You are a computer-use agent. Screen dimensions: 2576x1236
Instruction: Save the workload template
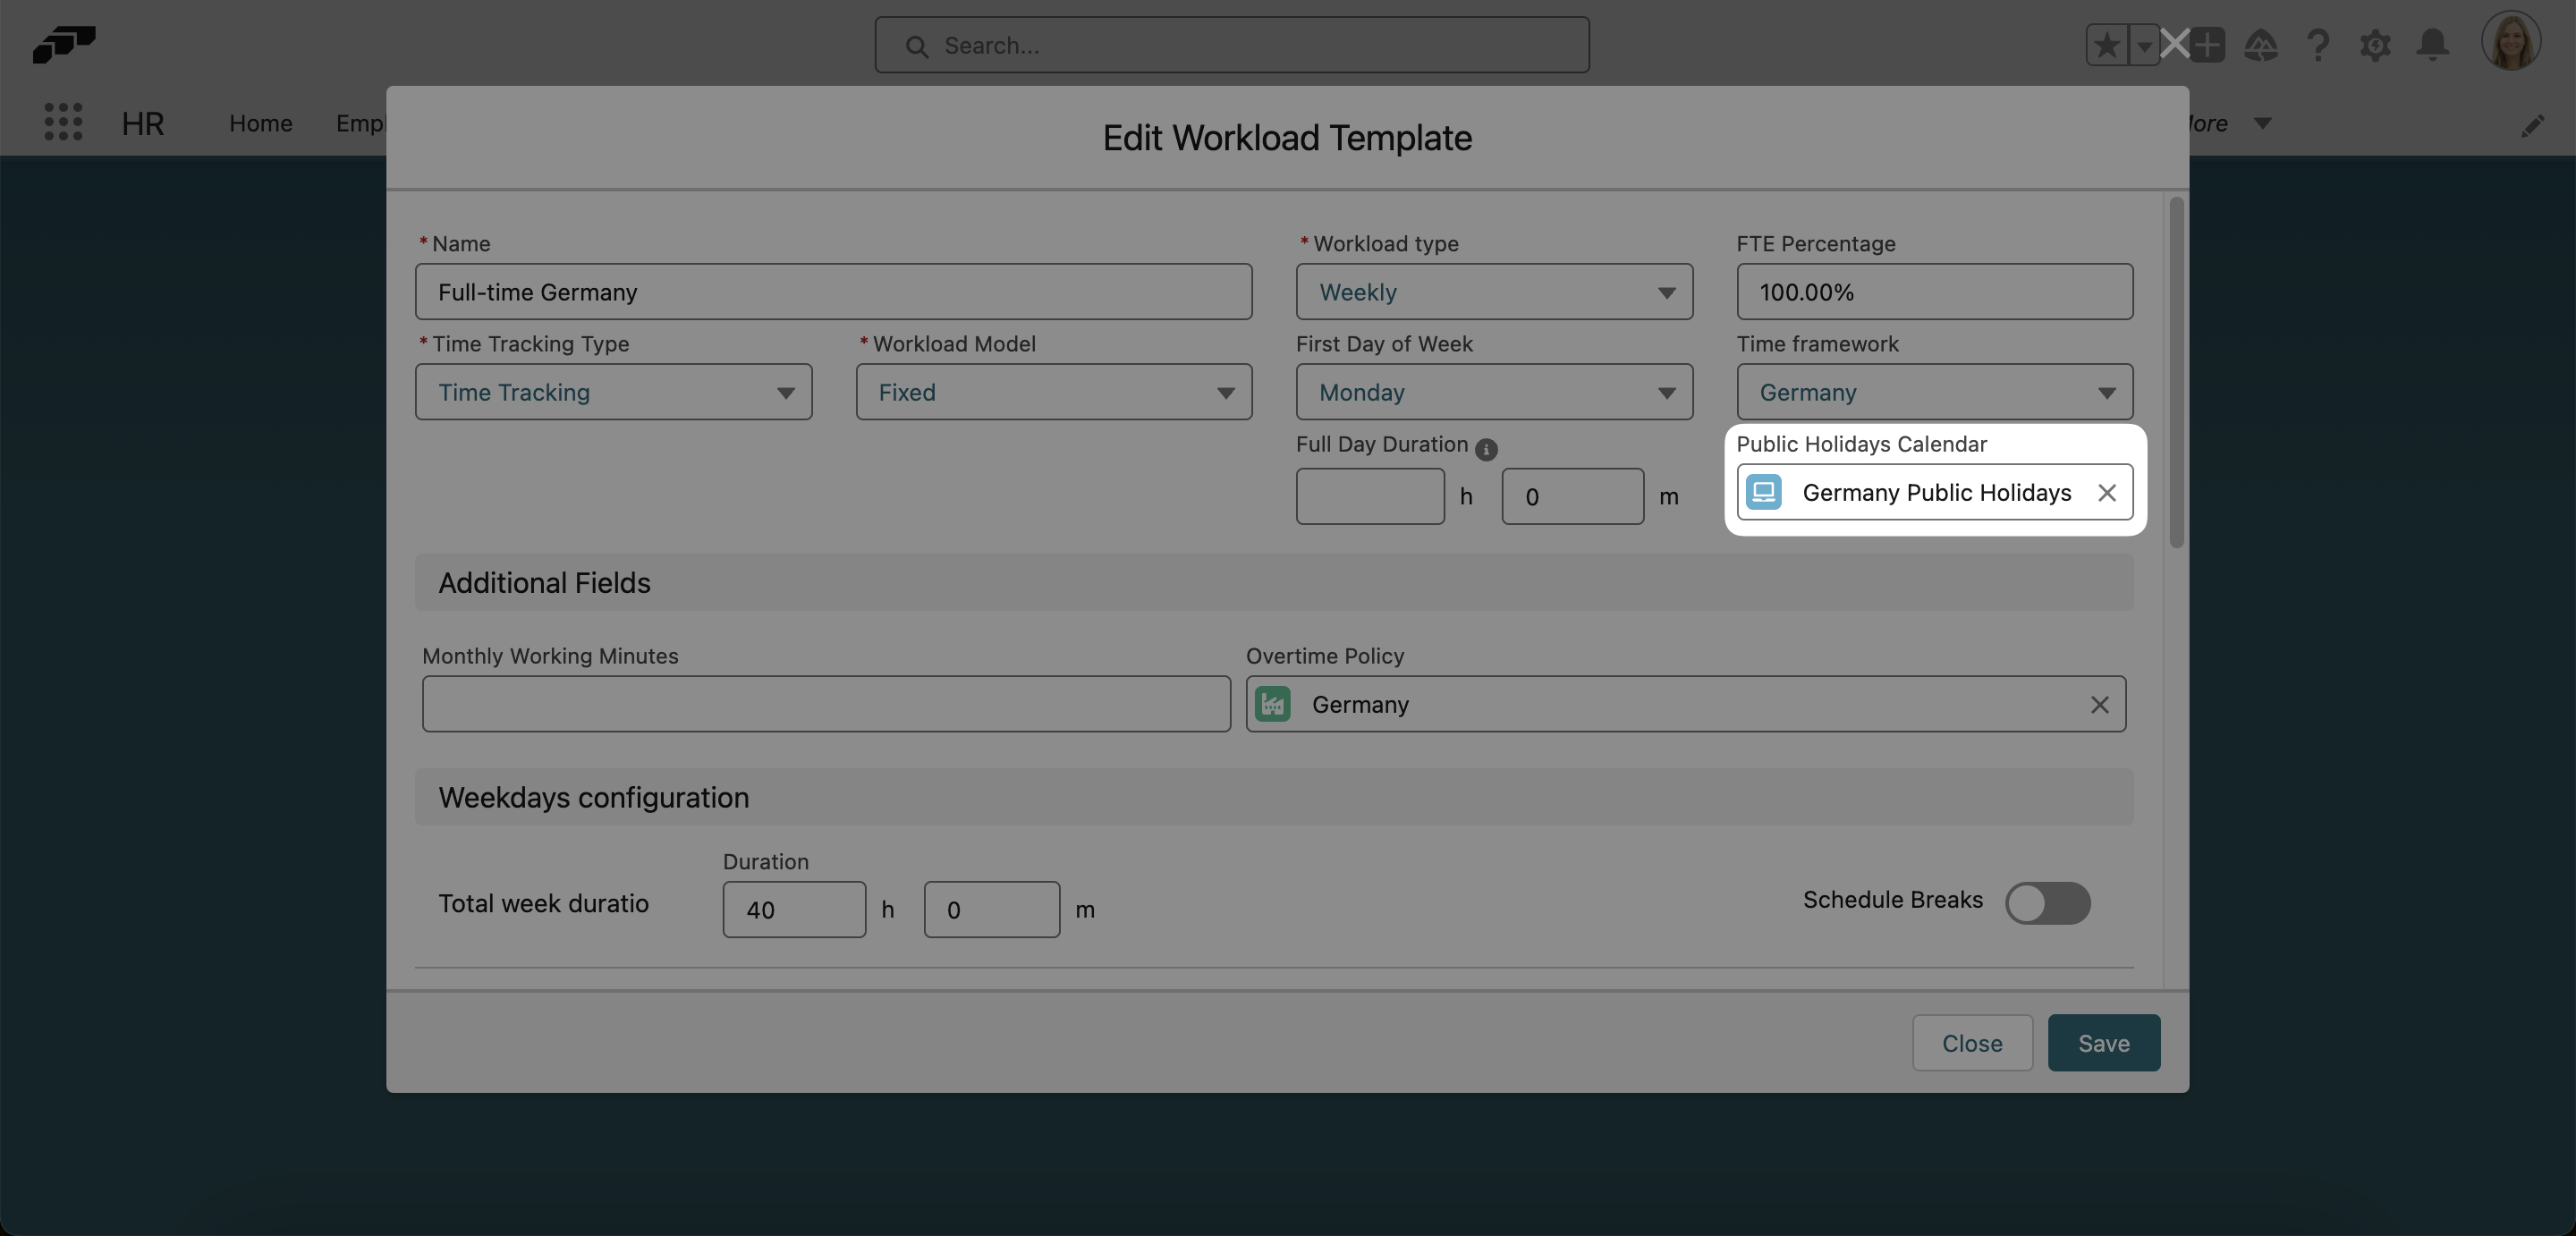pyautogui.click(x=2103, y=1042)
